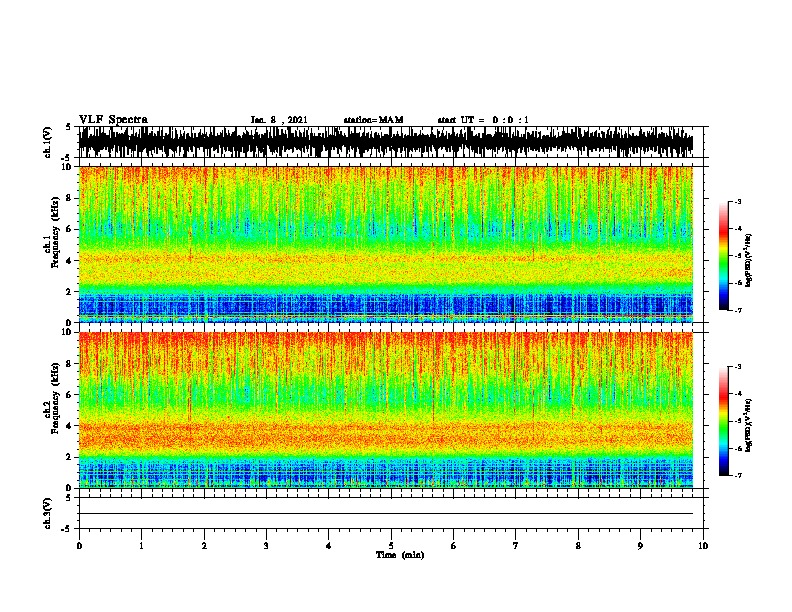Click the time axis tick label "0"
The image size is (792, 612).
click(x=79, y=545)
